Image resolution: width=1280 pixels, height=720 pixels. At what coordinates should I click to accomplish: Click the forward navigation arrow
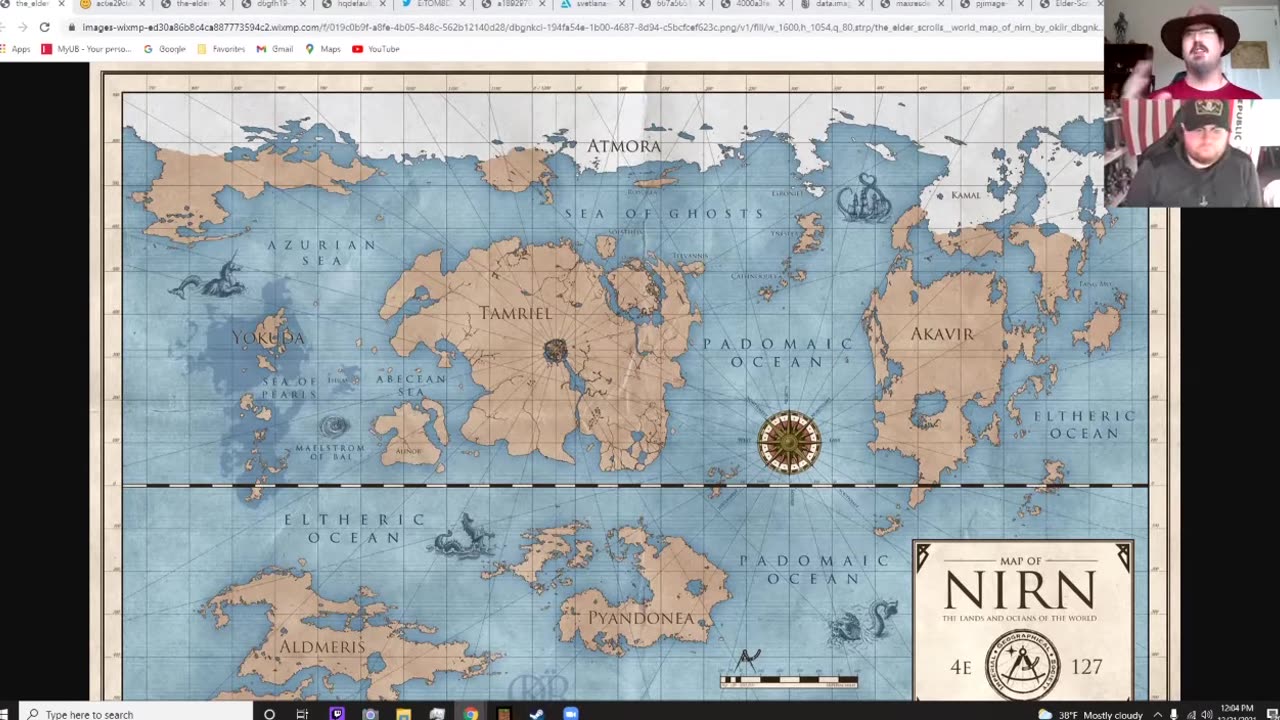(22, 27)
